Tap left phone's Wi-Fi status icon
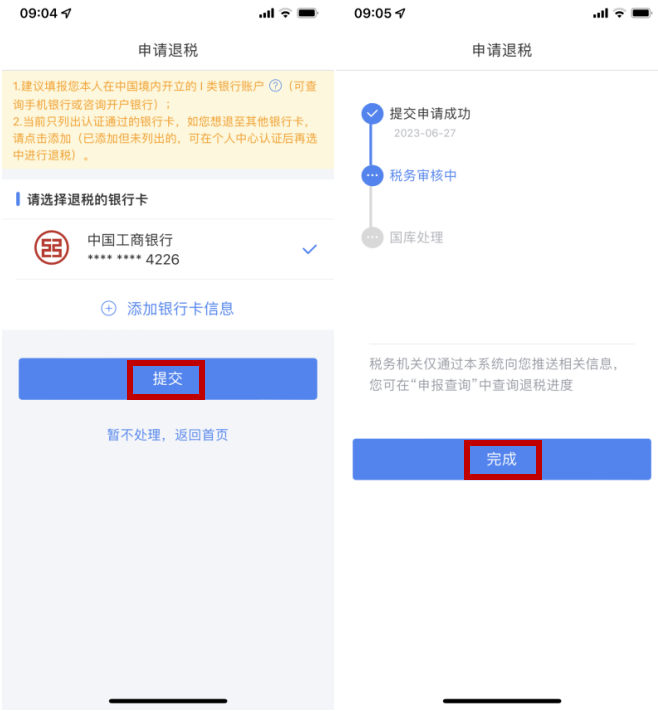The height and width of the screenshot is (711, 658). pyautogui.click(x=285, y=14)
